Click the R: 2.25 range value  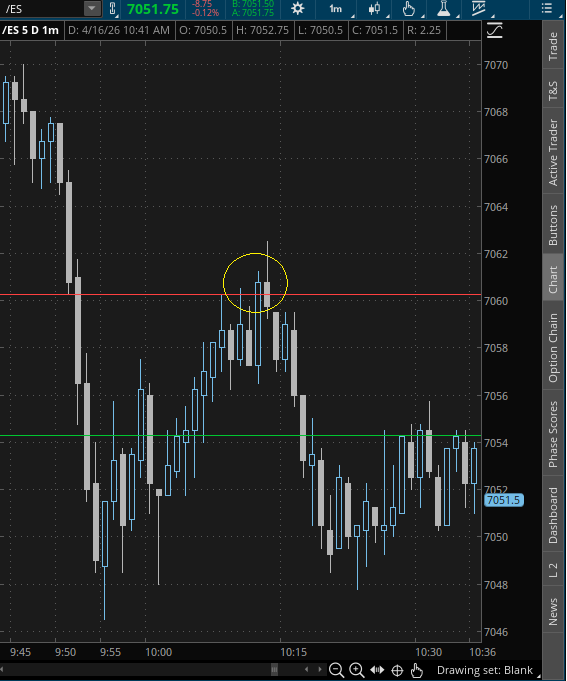click(x=424, y=30)
